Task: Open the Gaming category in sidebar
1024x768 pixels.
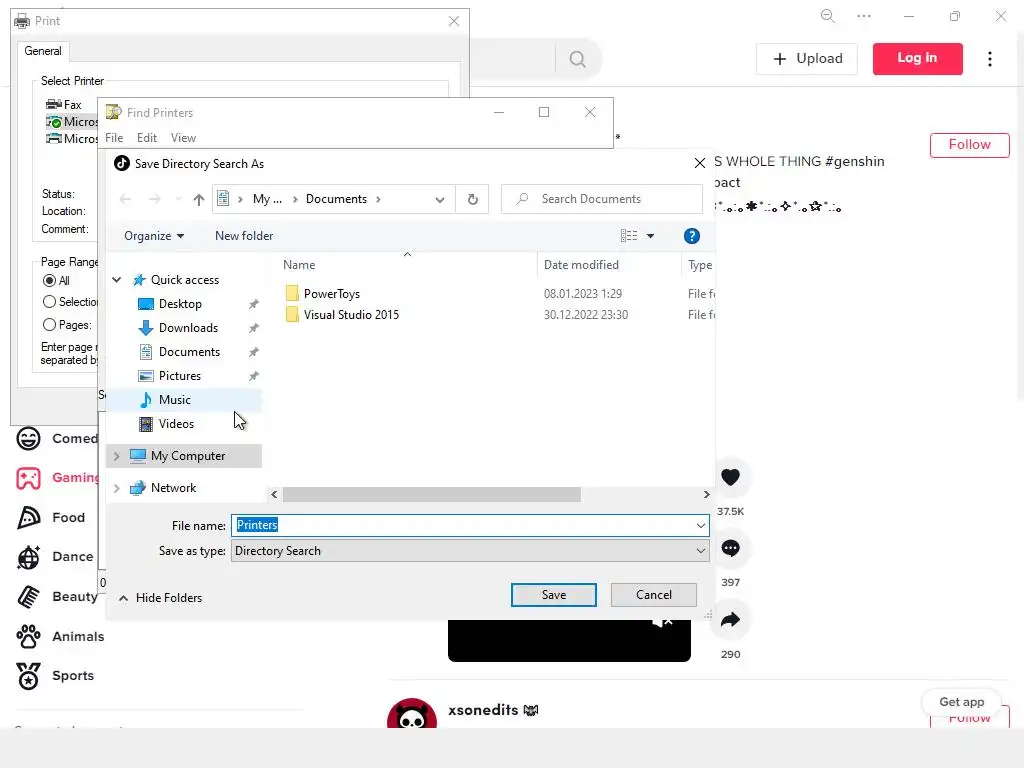Action: [57, 478]
